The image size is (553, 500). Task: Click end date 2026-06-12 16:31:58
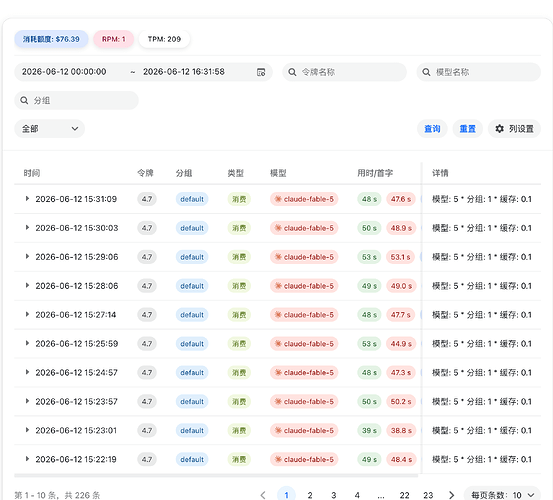(x=184, y=72)
